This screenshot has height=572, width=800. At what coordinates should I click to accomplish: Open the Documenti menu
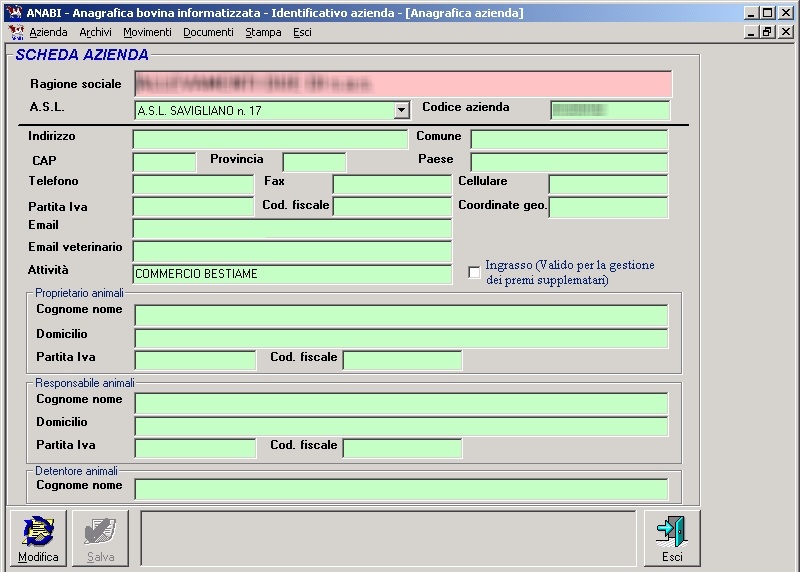click(x=208, y=32)
